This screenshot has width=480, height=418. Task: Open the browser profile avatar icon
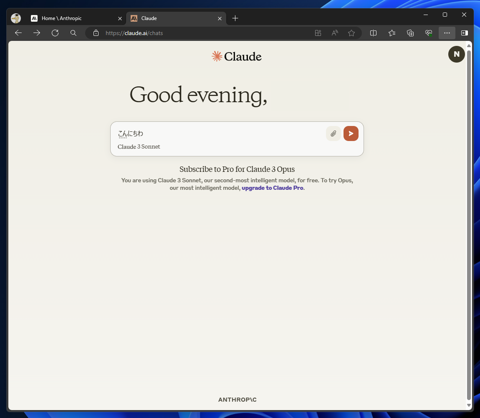(x=16, y=18)
